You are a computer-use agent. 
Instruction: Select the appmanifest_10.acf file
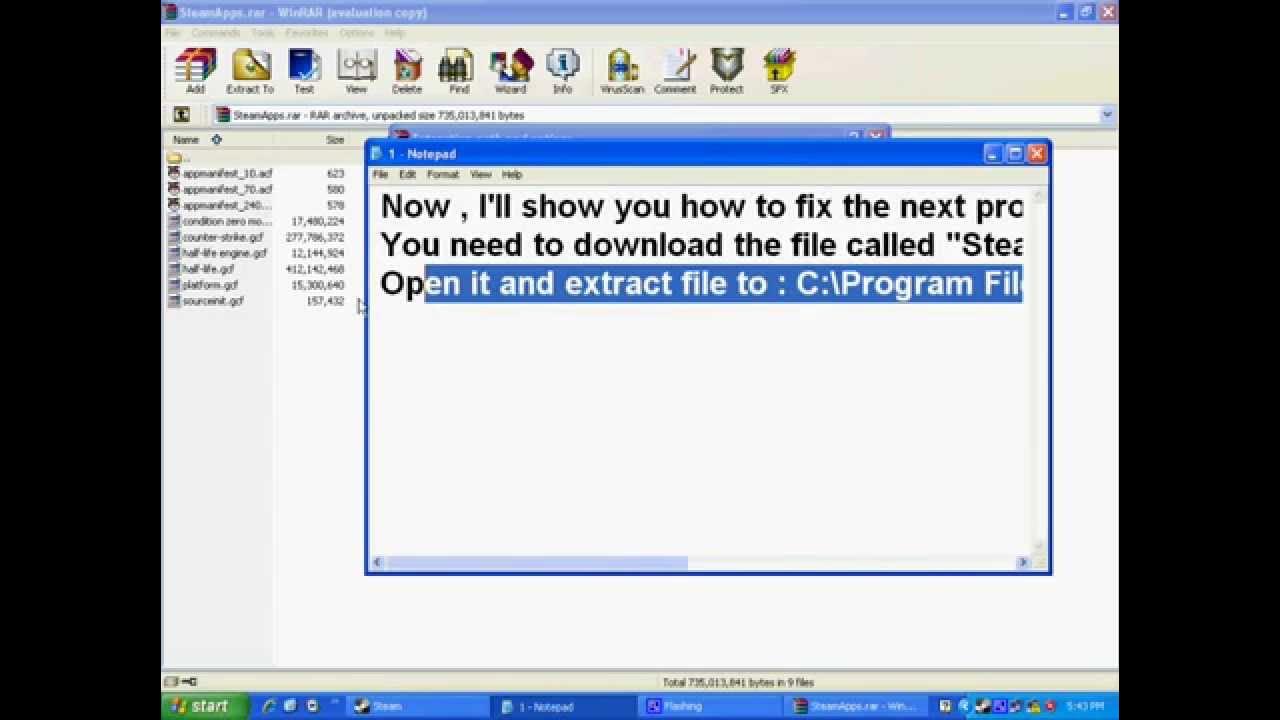220,174
